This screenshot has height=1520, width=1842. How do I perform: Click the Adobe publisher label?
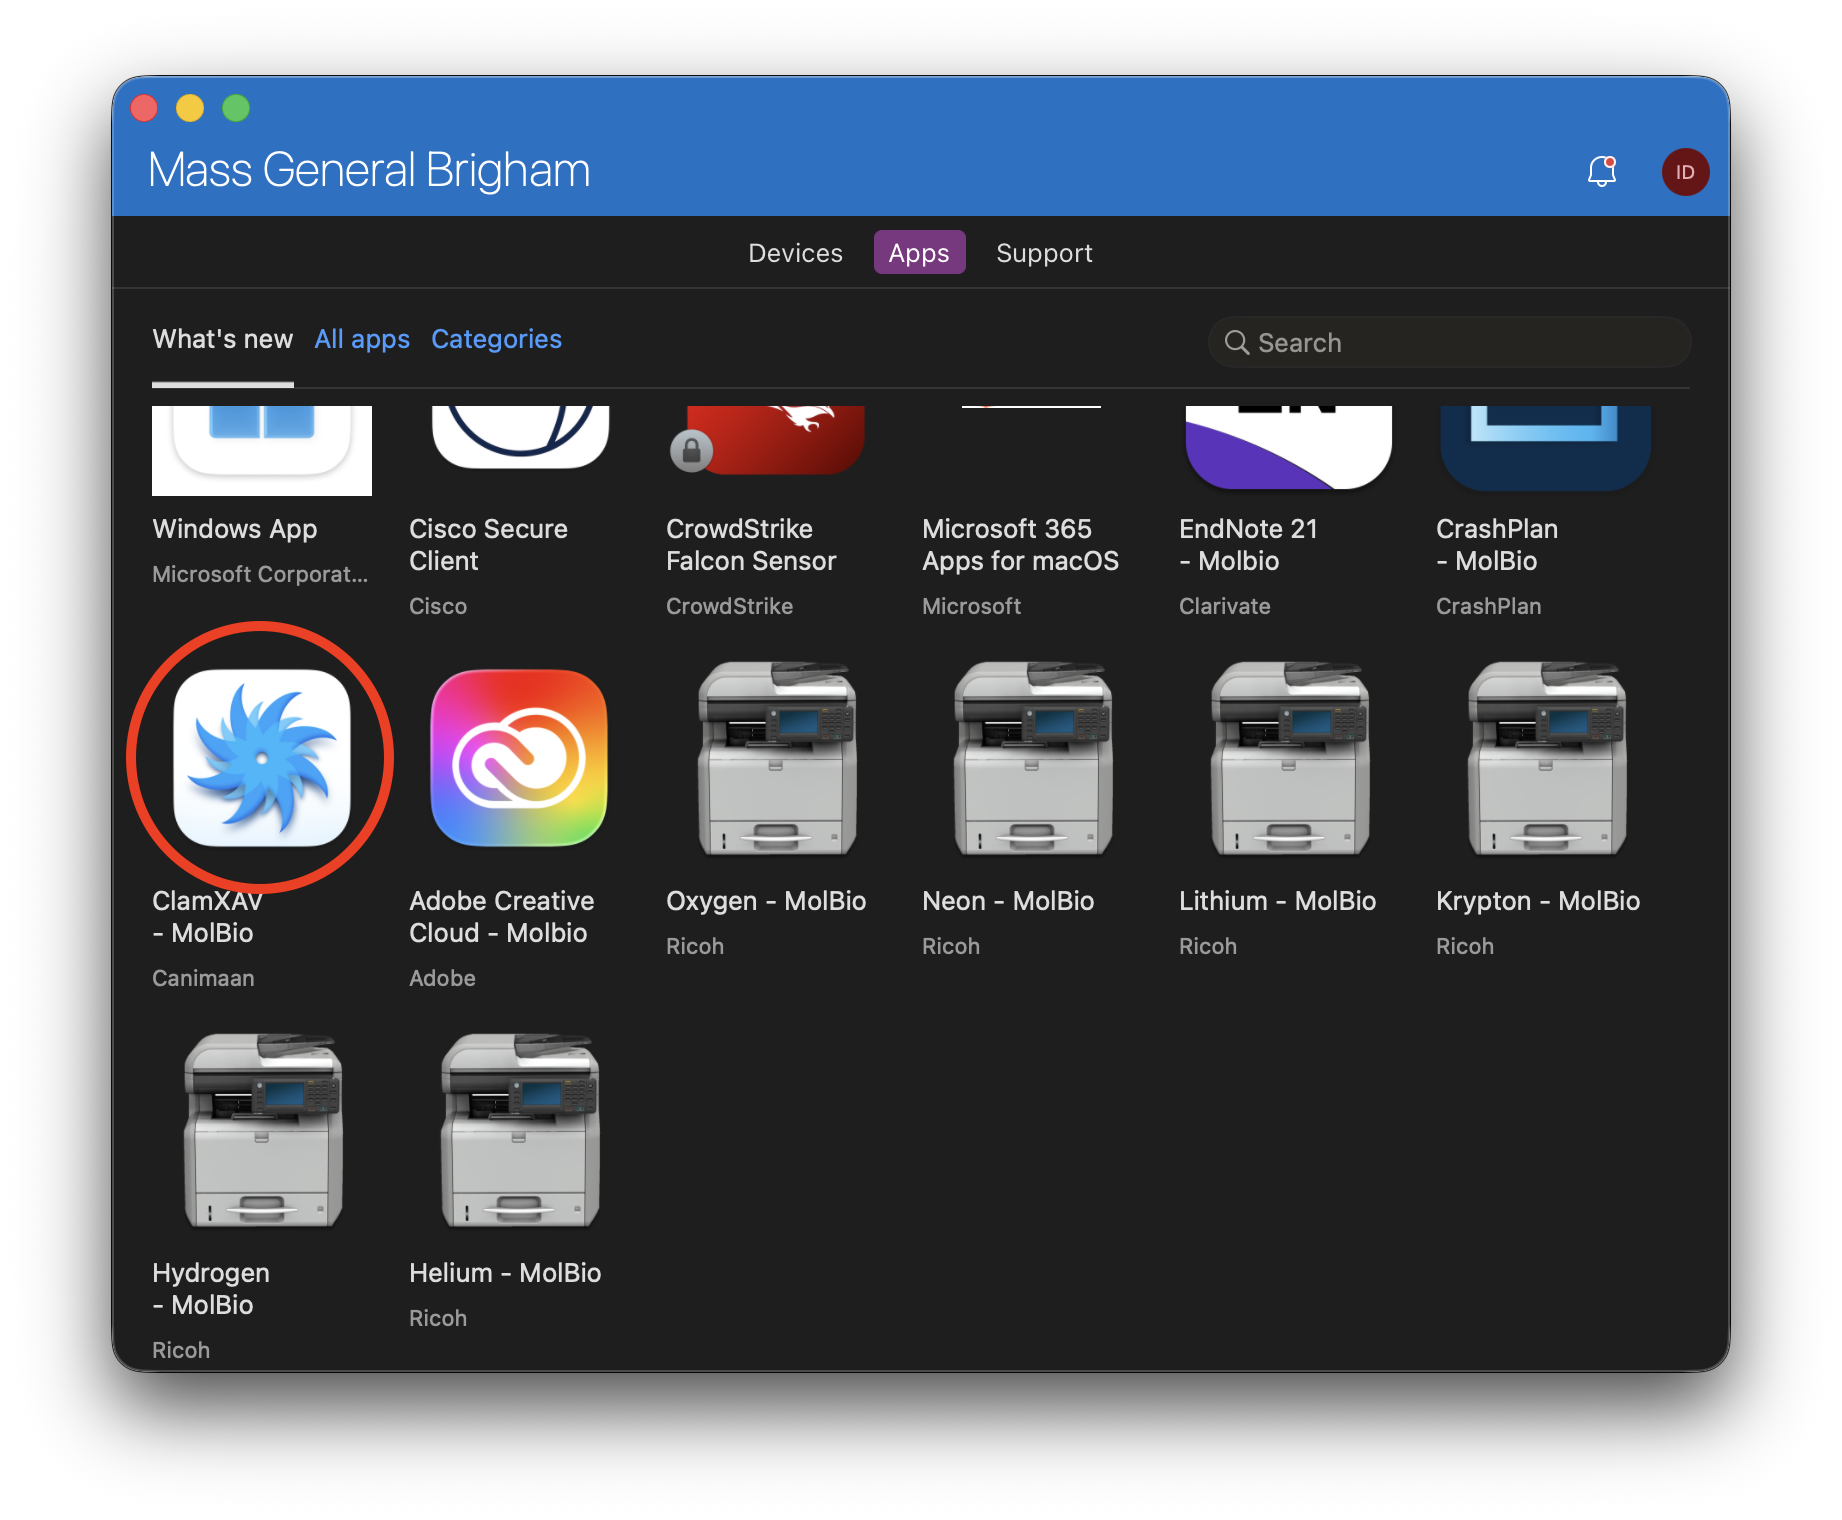[442, 978]
